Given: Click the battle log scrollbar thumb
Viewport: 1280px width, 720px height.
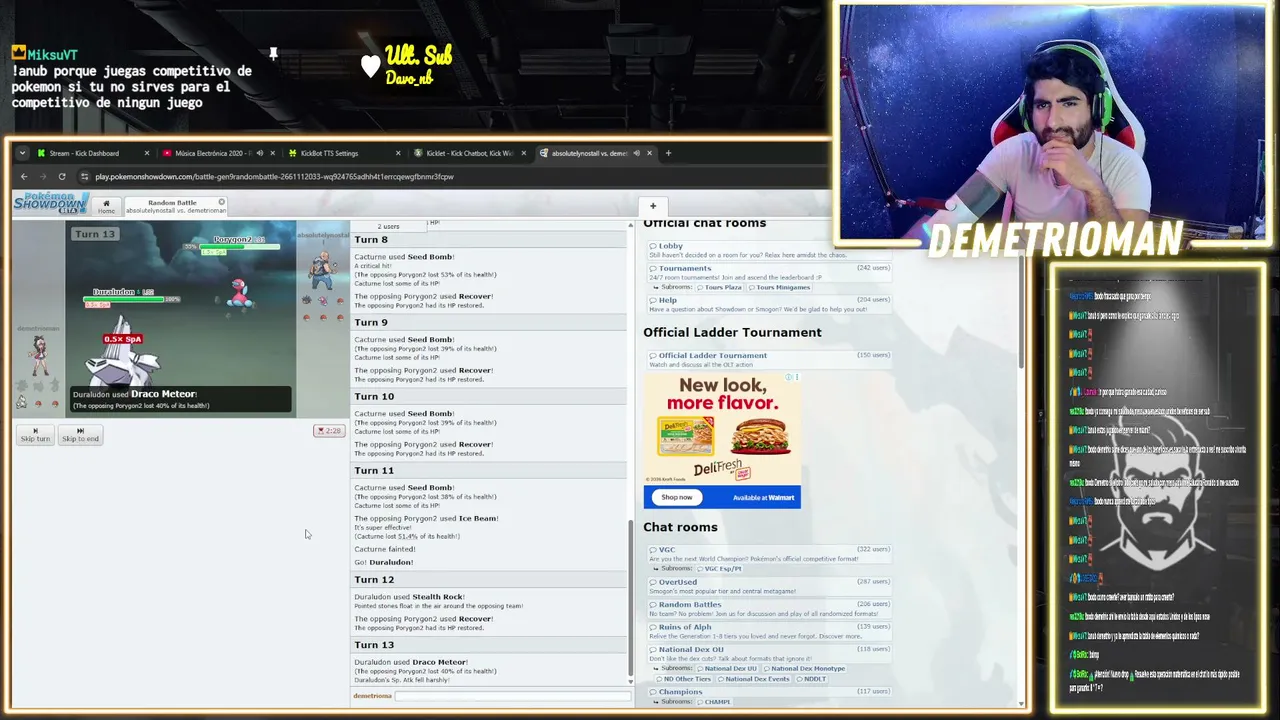Looking at the screenshot, I should pos(630,598).
